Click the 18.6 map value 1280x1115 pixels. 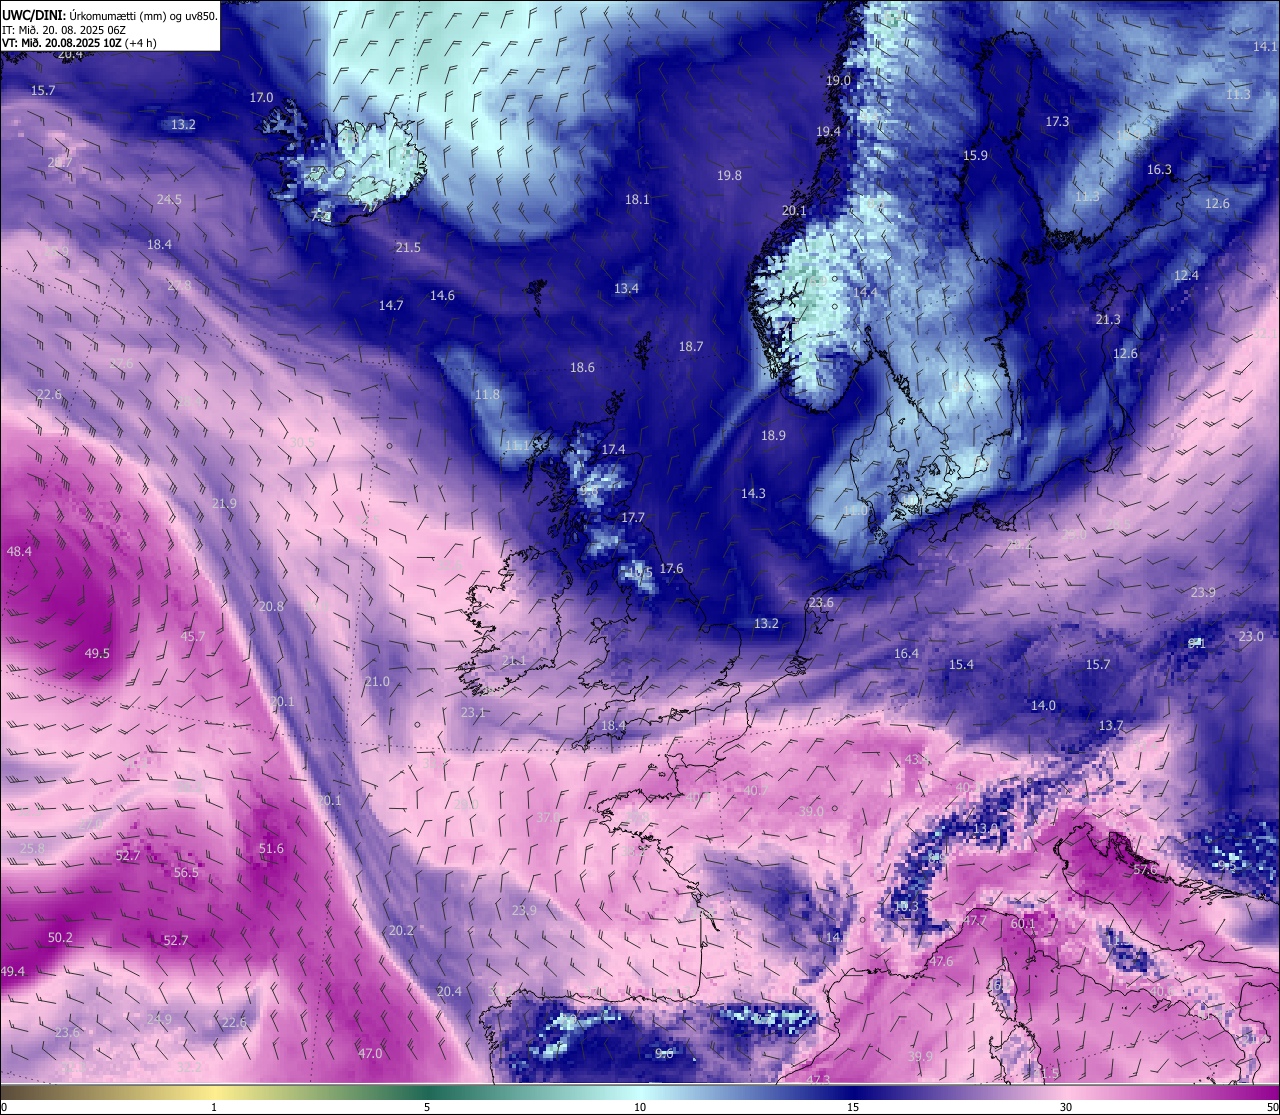point(582,368)
